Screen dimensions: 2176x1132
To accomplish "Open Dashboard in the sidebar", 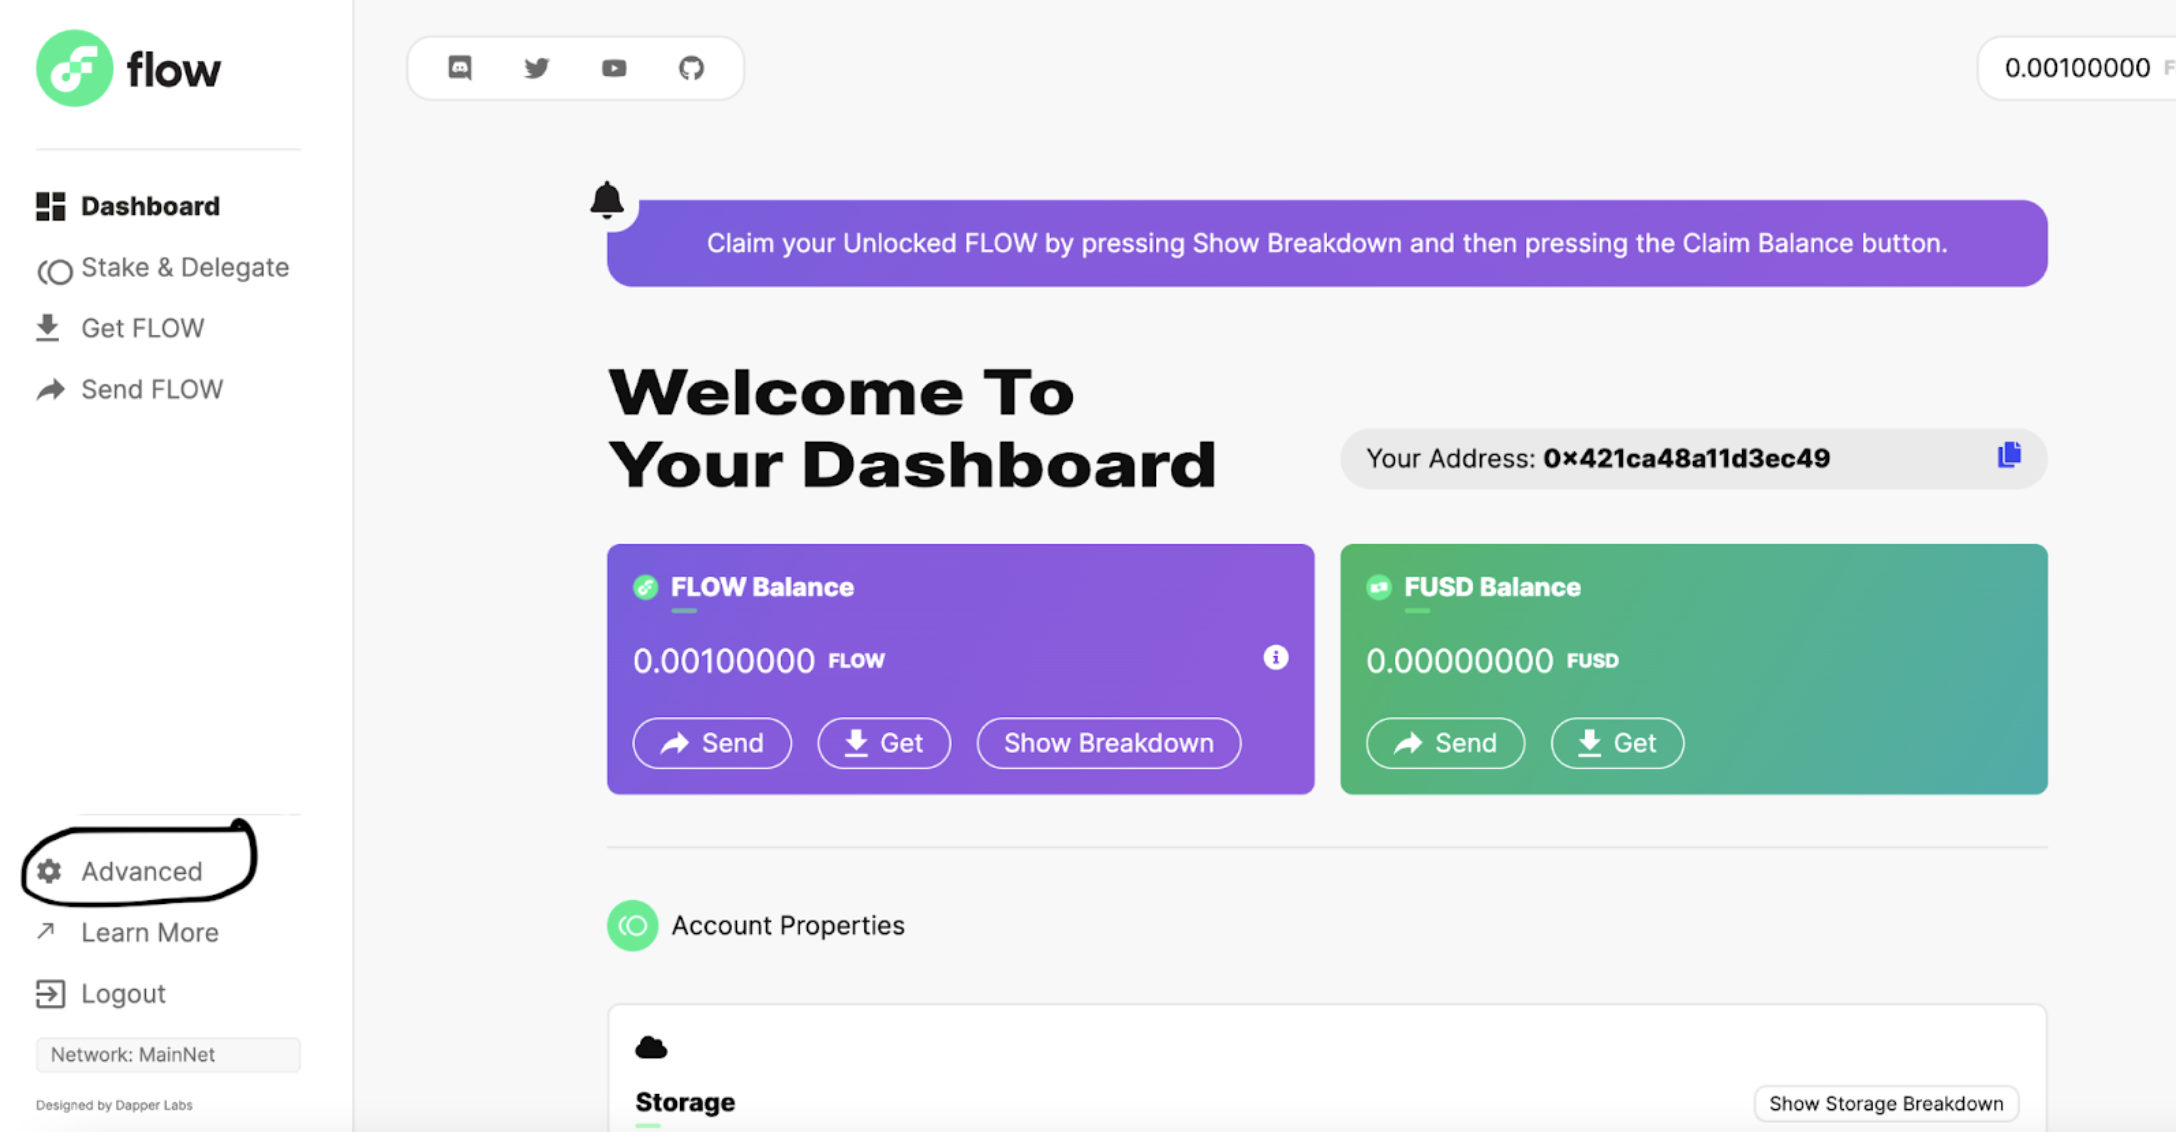I will (x=128, y=206).
